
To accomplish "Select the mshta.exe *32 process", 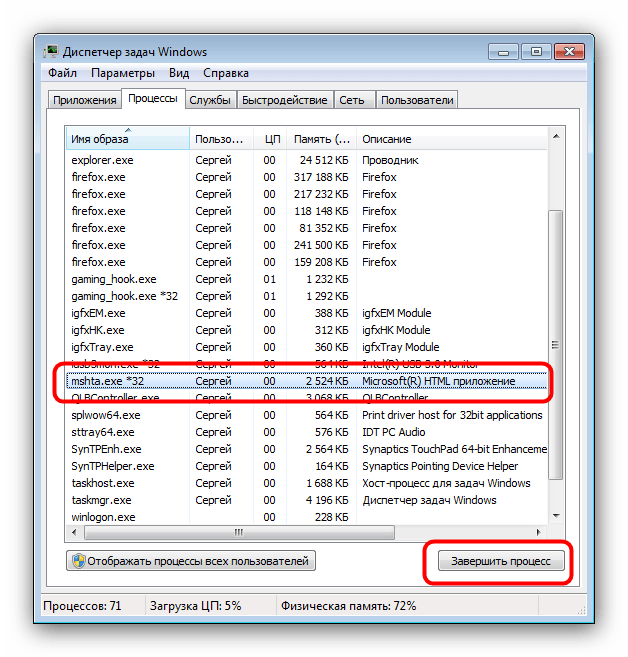I will (306, 381).
